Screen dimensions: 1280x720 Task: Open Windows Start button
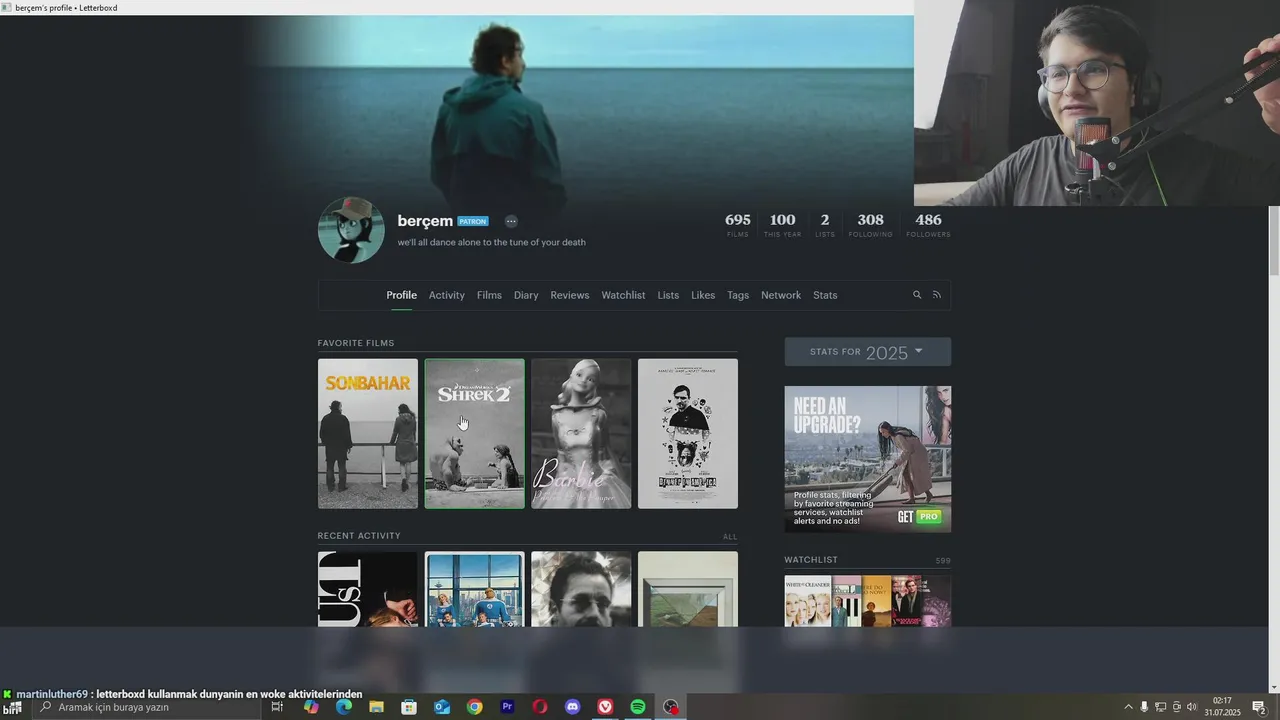(x=13, y=707)
